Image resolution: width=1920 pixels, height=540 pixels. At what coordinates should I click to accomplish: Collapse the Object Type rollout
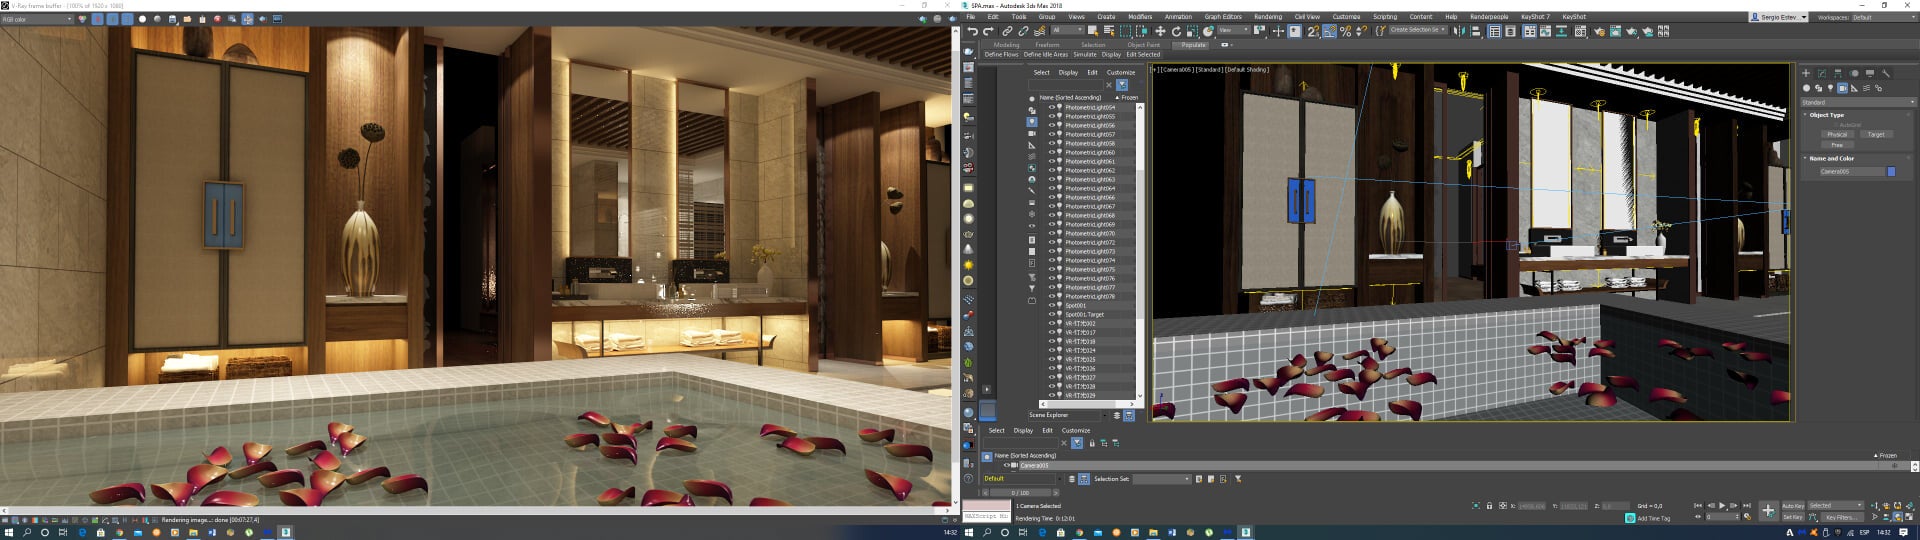coord(1826,115)
